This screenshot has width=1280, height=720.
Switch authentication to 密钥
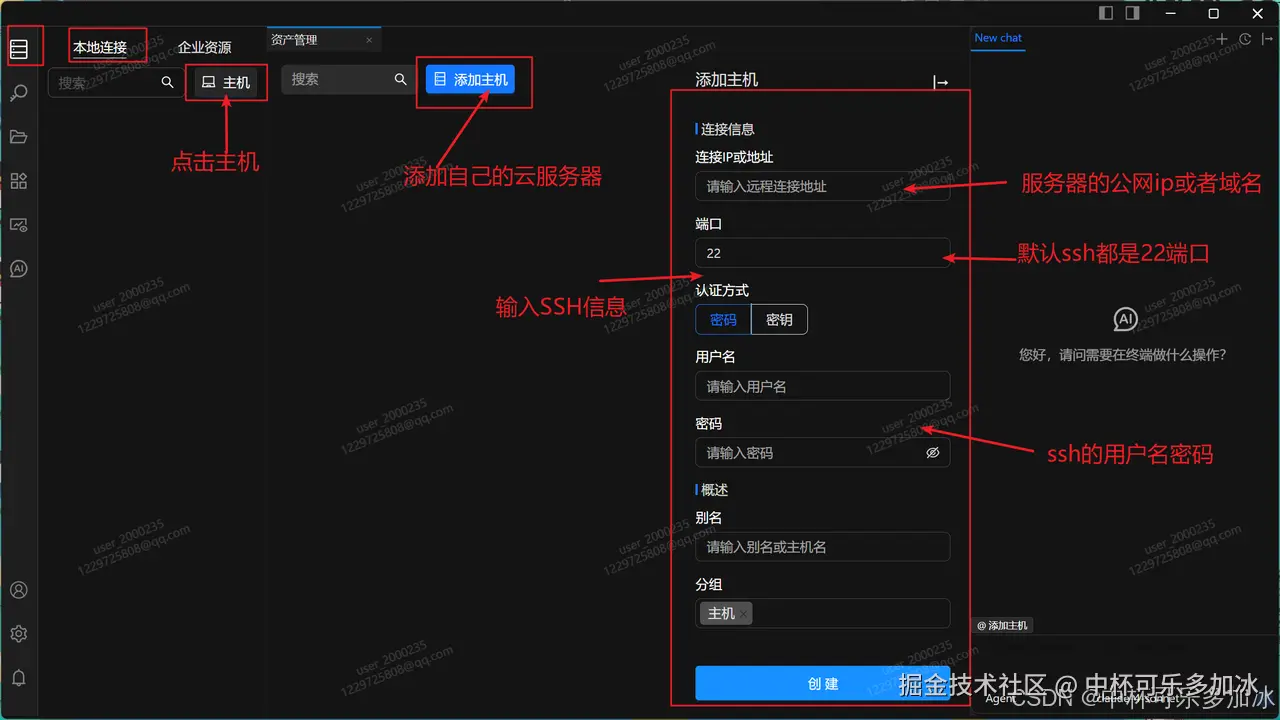(x=779, y=319)
